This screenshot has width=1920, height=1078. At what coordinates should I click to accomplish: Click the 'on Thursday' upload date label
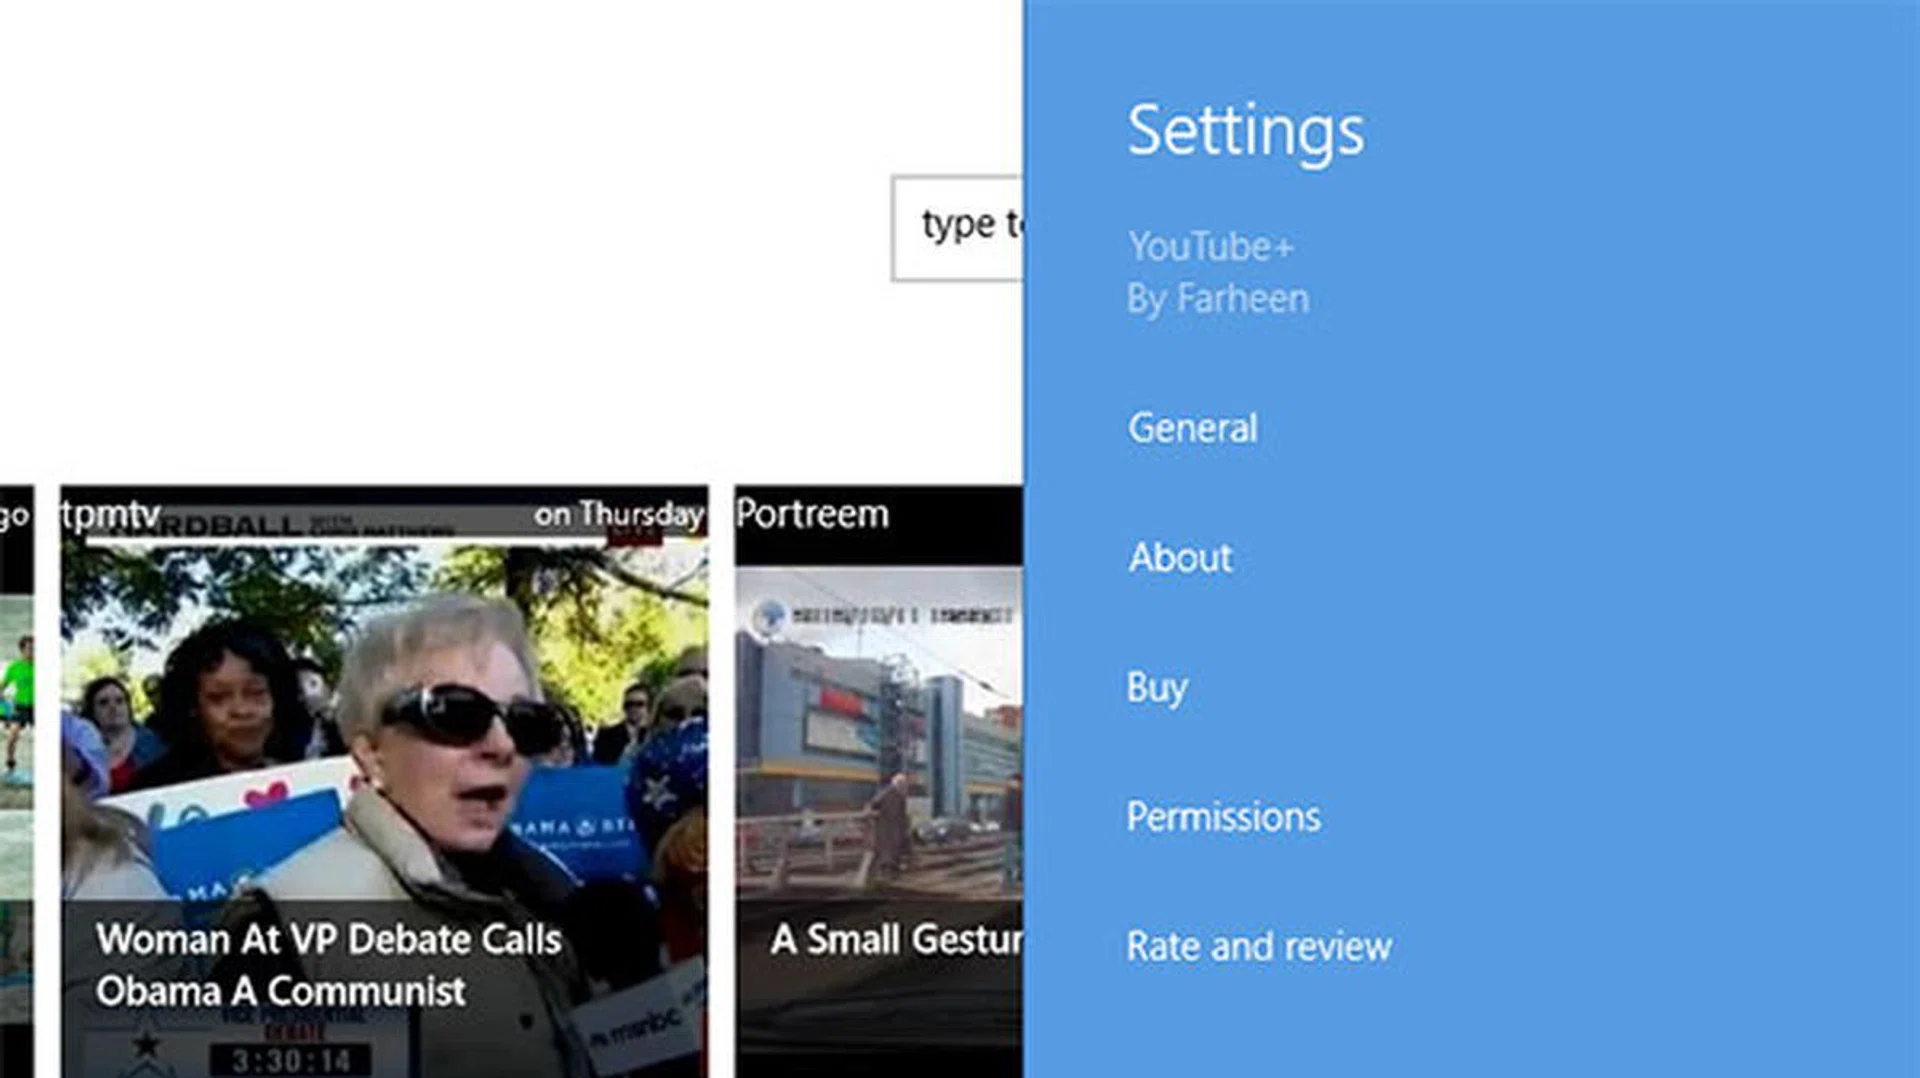click(x=618, y=514)
